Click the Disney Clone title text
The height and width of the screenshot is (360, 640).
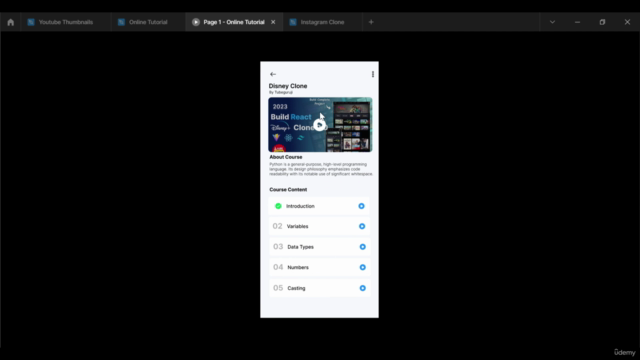tap(288, 86)
